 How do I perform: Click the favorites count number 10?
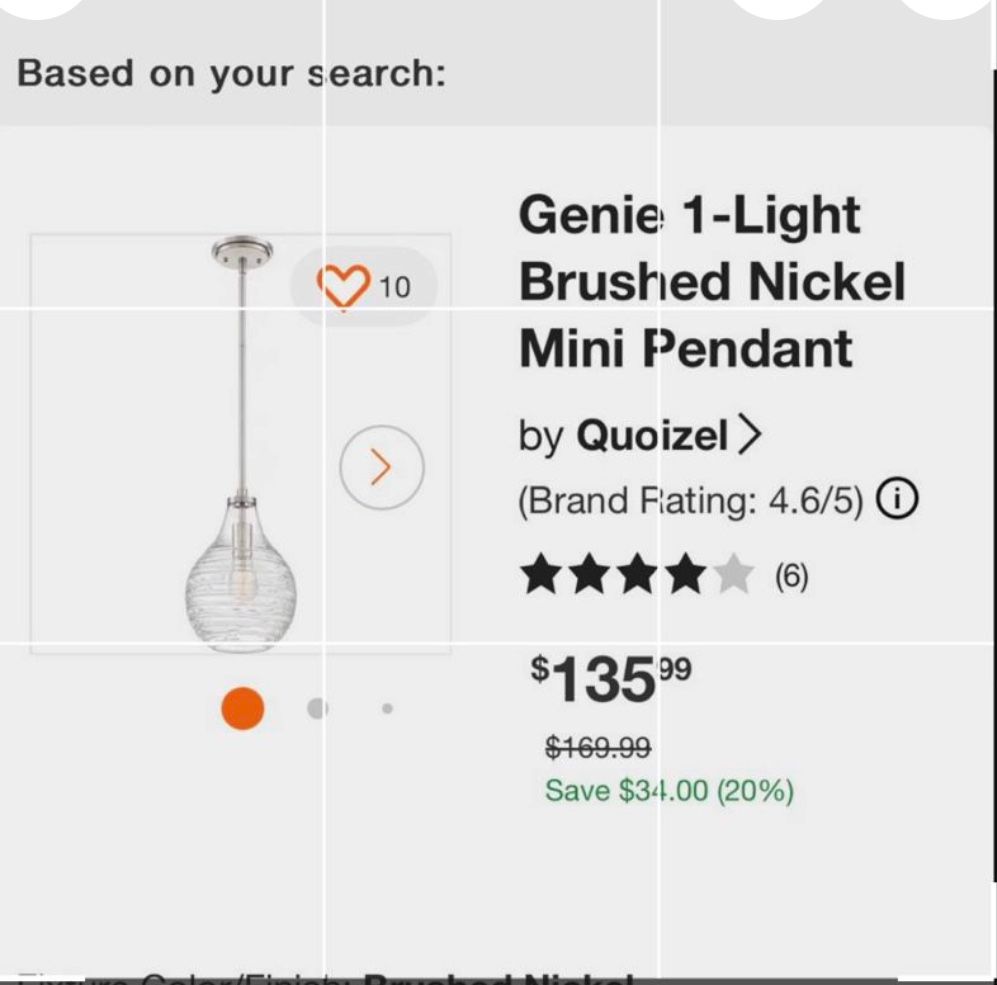[394, 285]
